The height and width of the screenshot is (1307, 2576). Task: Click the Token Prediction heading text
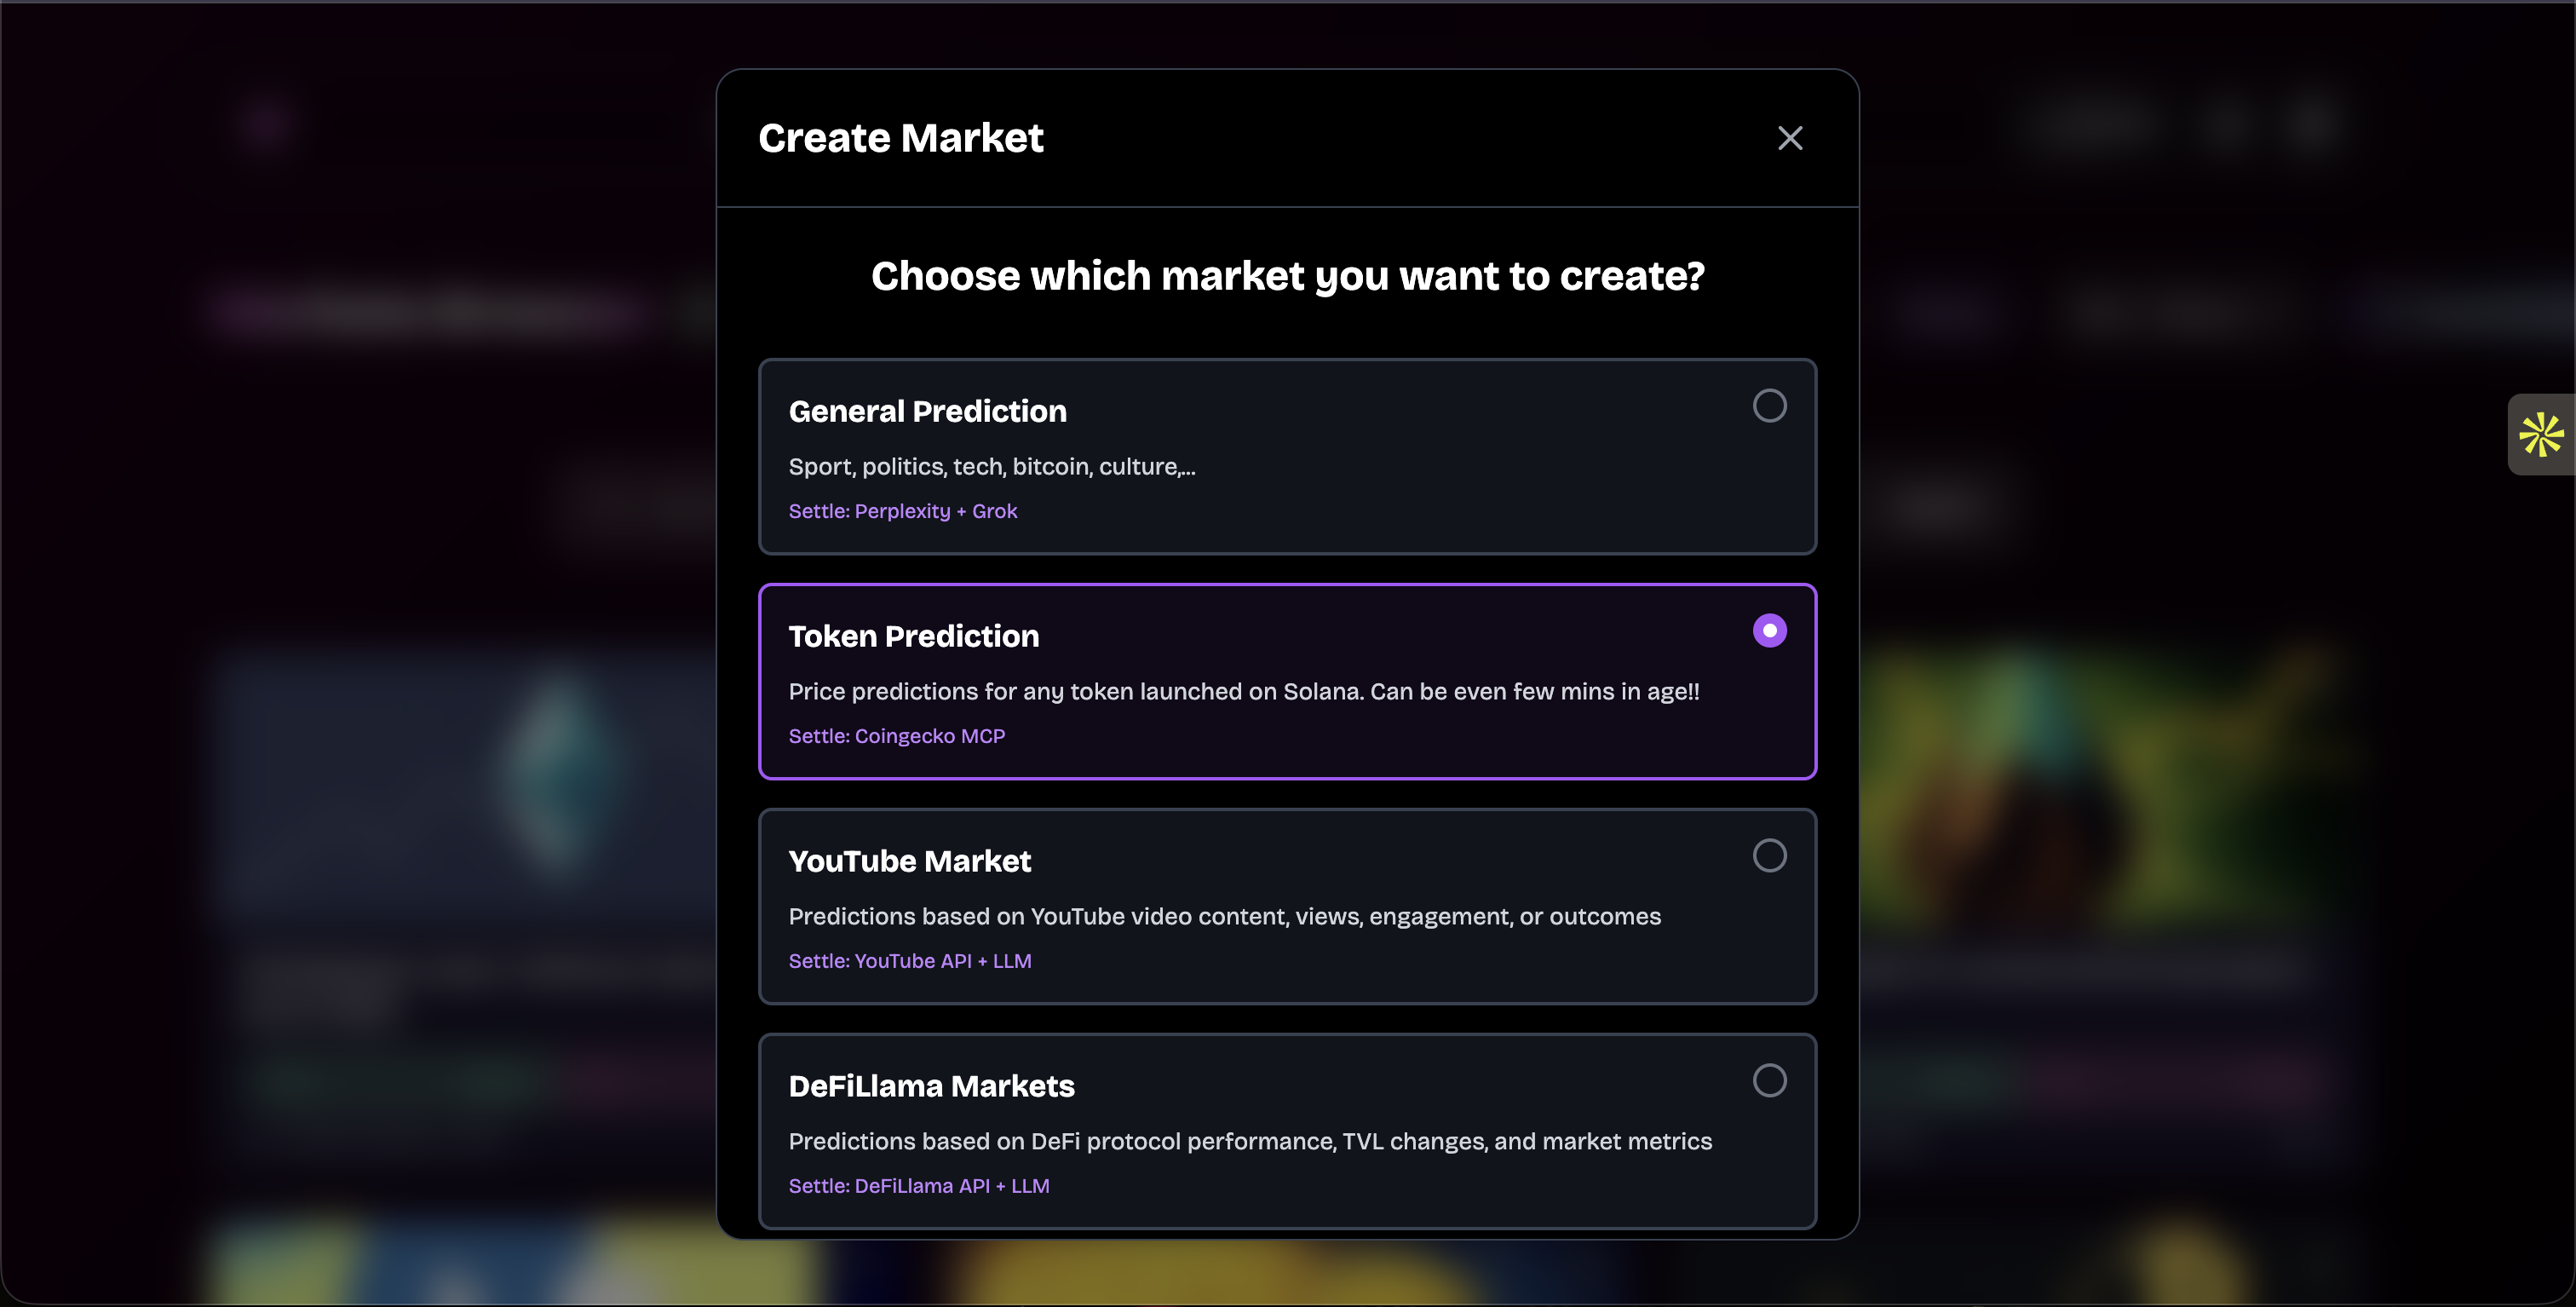click(913, 636)
